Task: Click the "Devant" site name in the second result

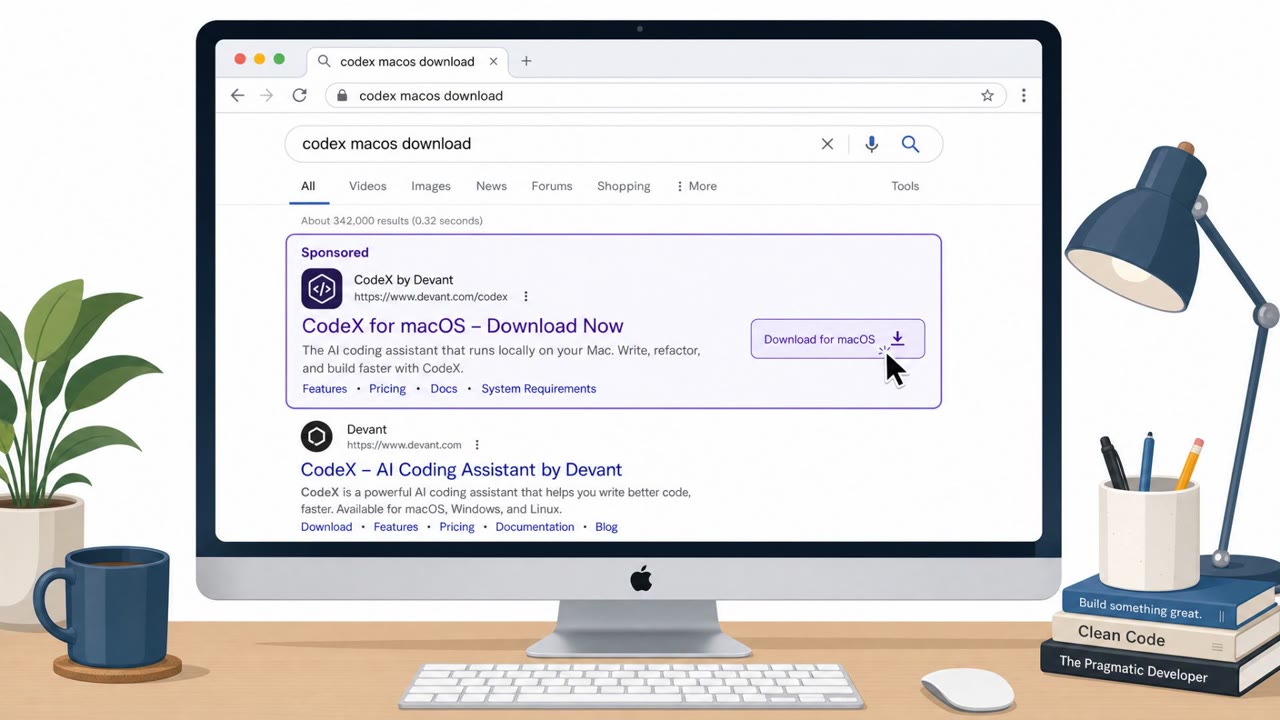Action: pyautogui.click(x=367, y=429)
